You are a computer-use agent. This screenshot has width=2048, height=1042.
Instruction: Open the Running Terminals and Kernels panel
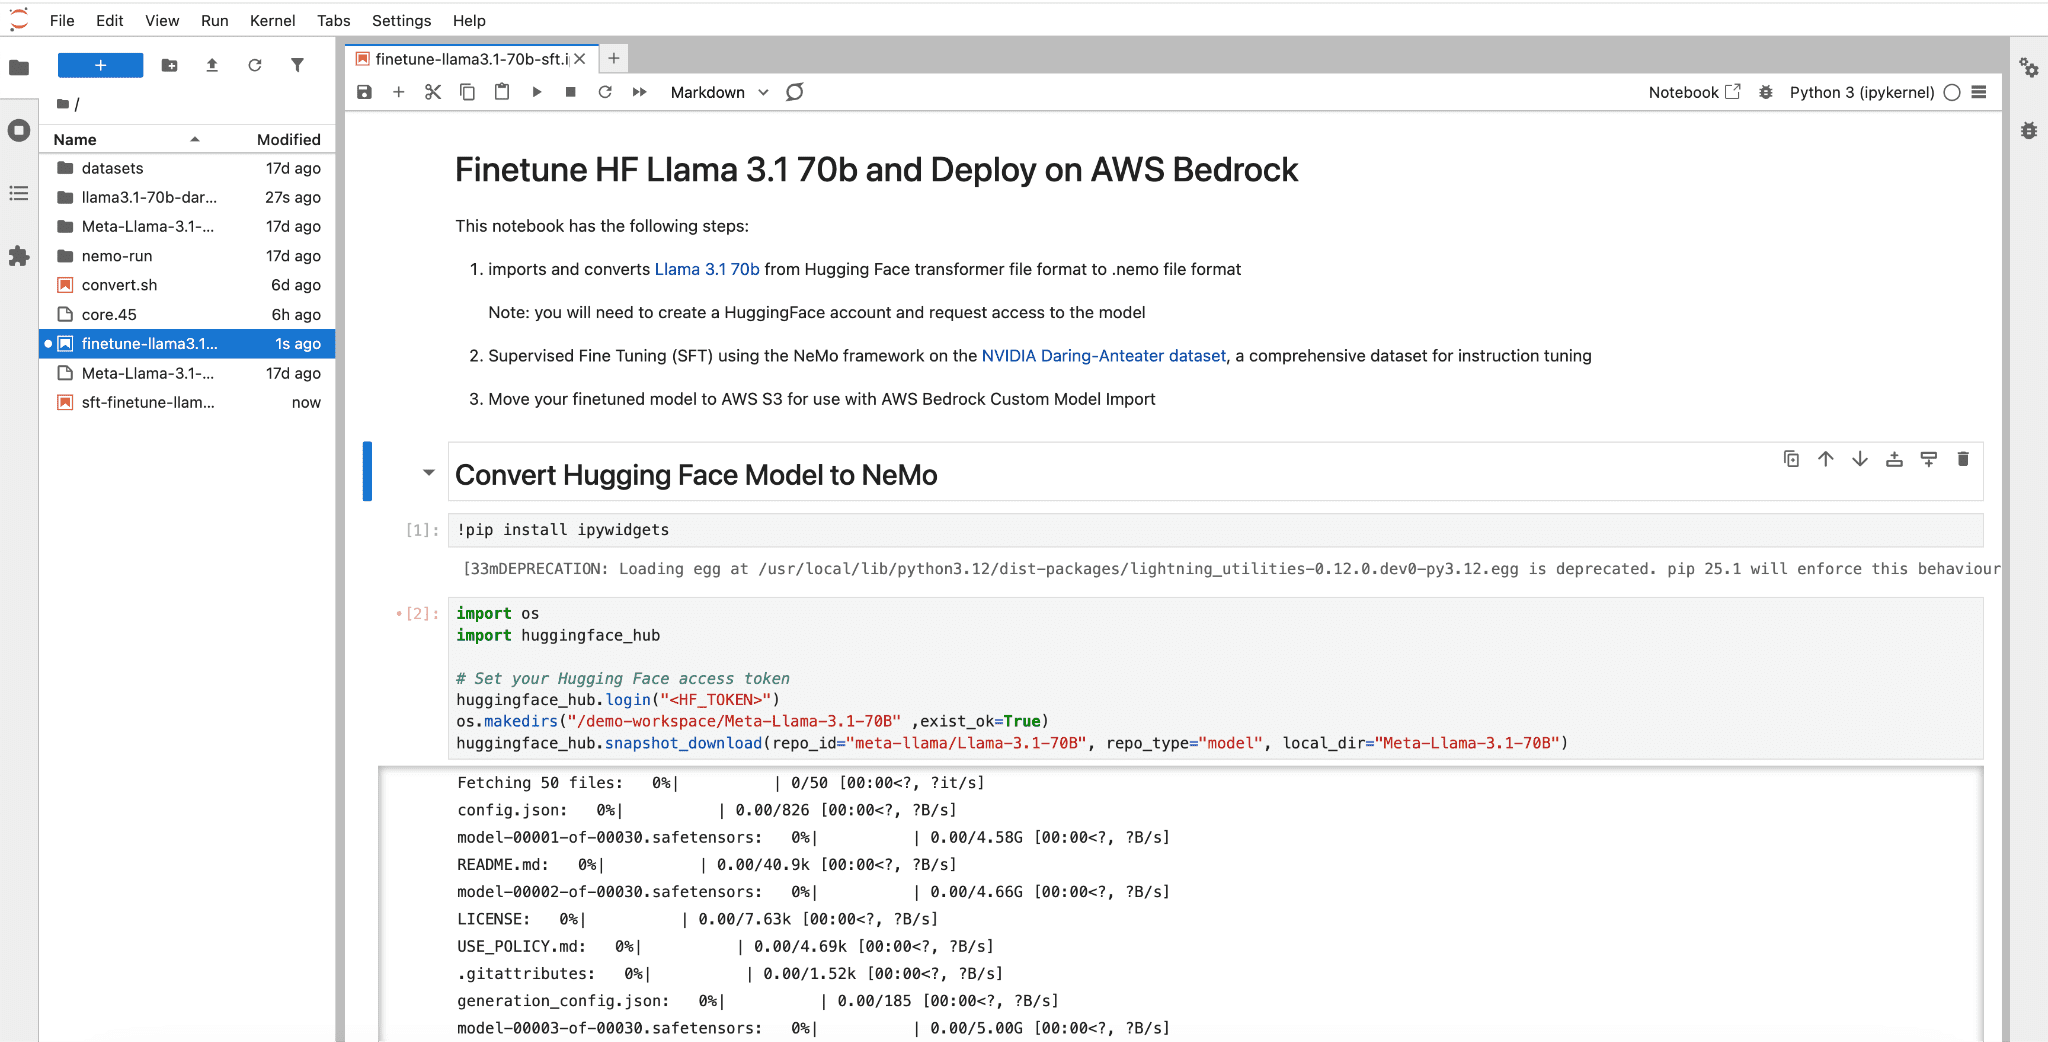(18, 130)
